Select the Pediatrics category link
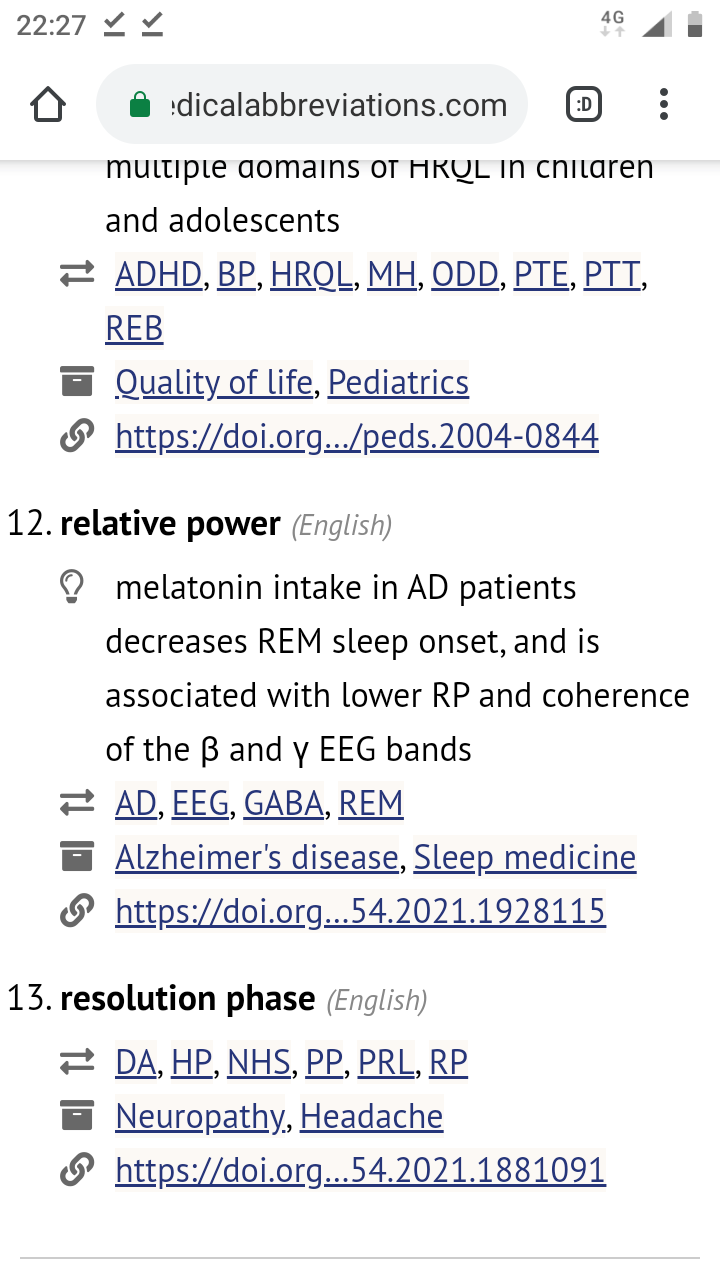The width and height of the screenshot is (720, 1280). [x=398, y=382]
